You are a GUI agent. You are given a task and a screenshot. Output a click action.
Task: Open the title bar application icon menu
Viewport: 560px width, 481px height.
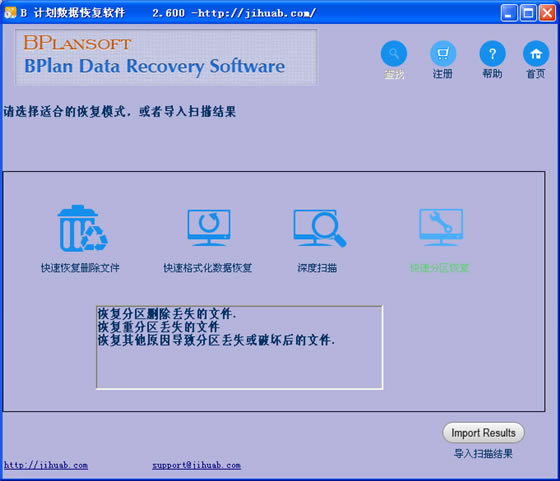[x=10, y=13]
